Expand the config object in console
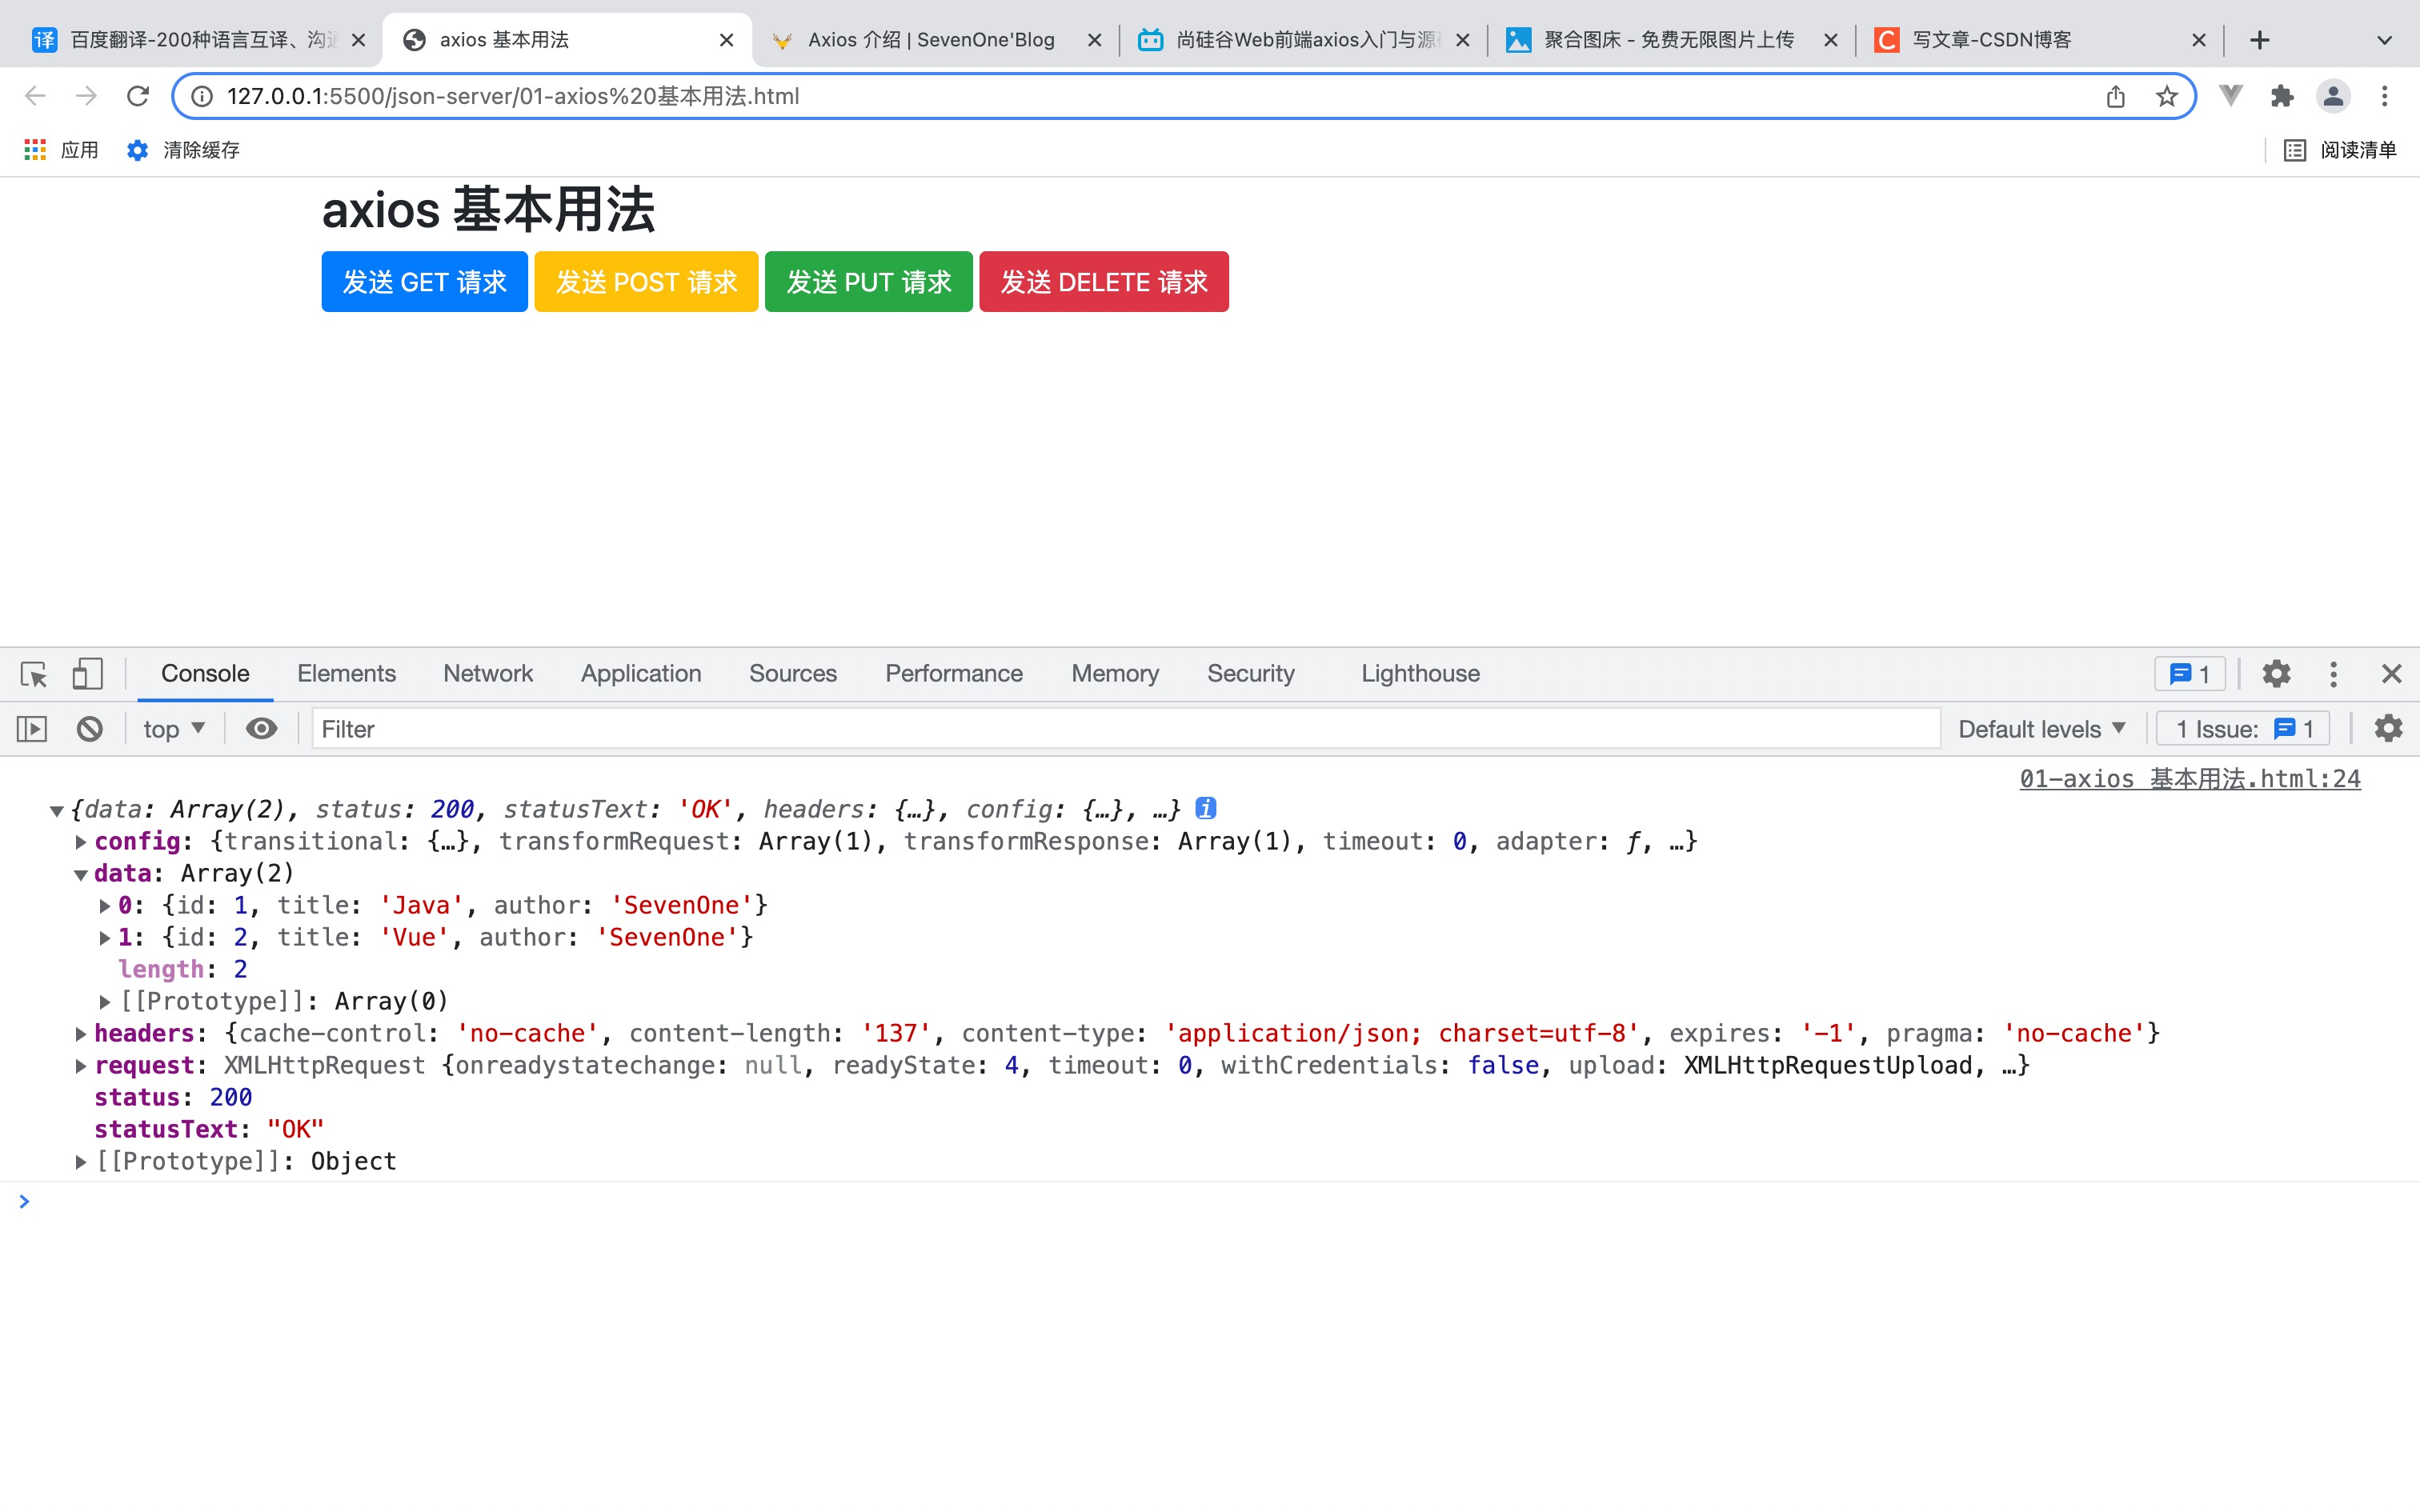The image size is (2420, 1512). (81, 842)
